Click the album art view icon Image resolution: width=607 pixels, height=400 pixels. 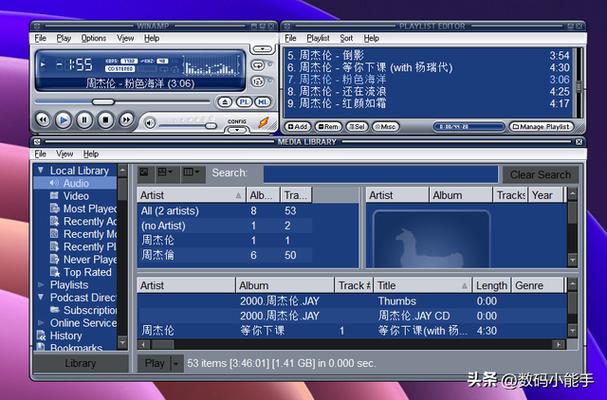pos(144,172)
